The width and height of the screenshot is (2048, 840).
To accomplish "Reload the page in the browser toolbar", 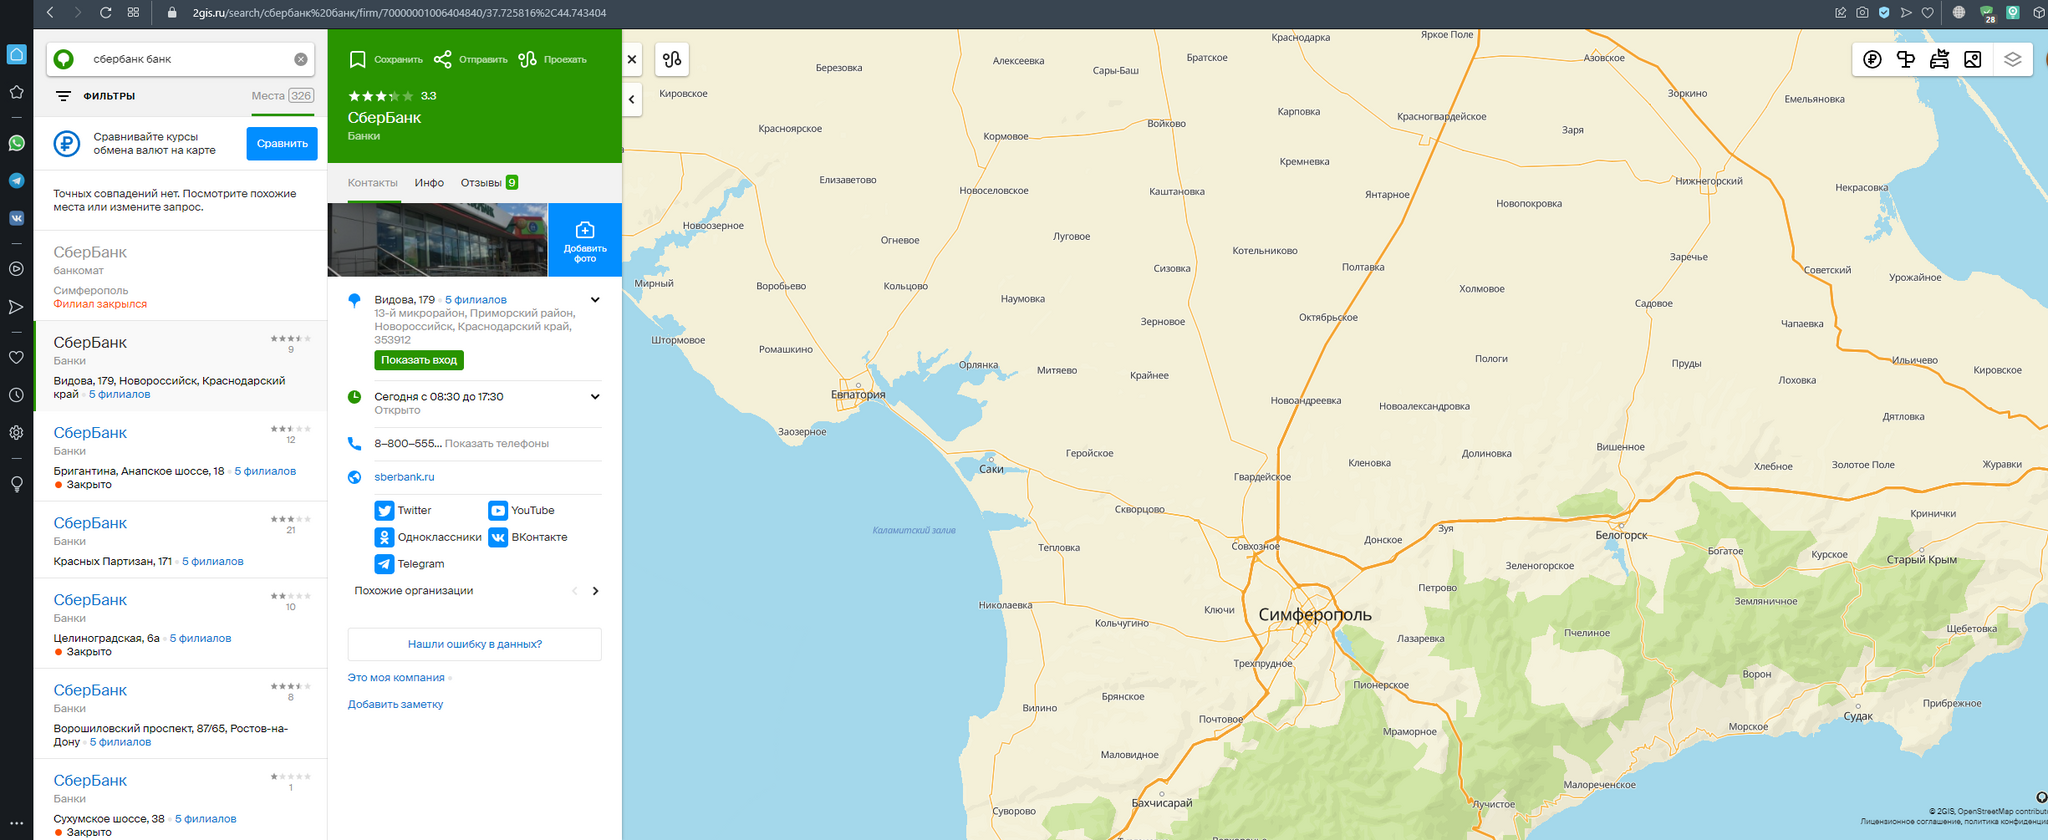I will (x=106, y=13).
